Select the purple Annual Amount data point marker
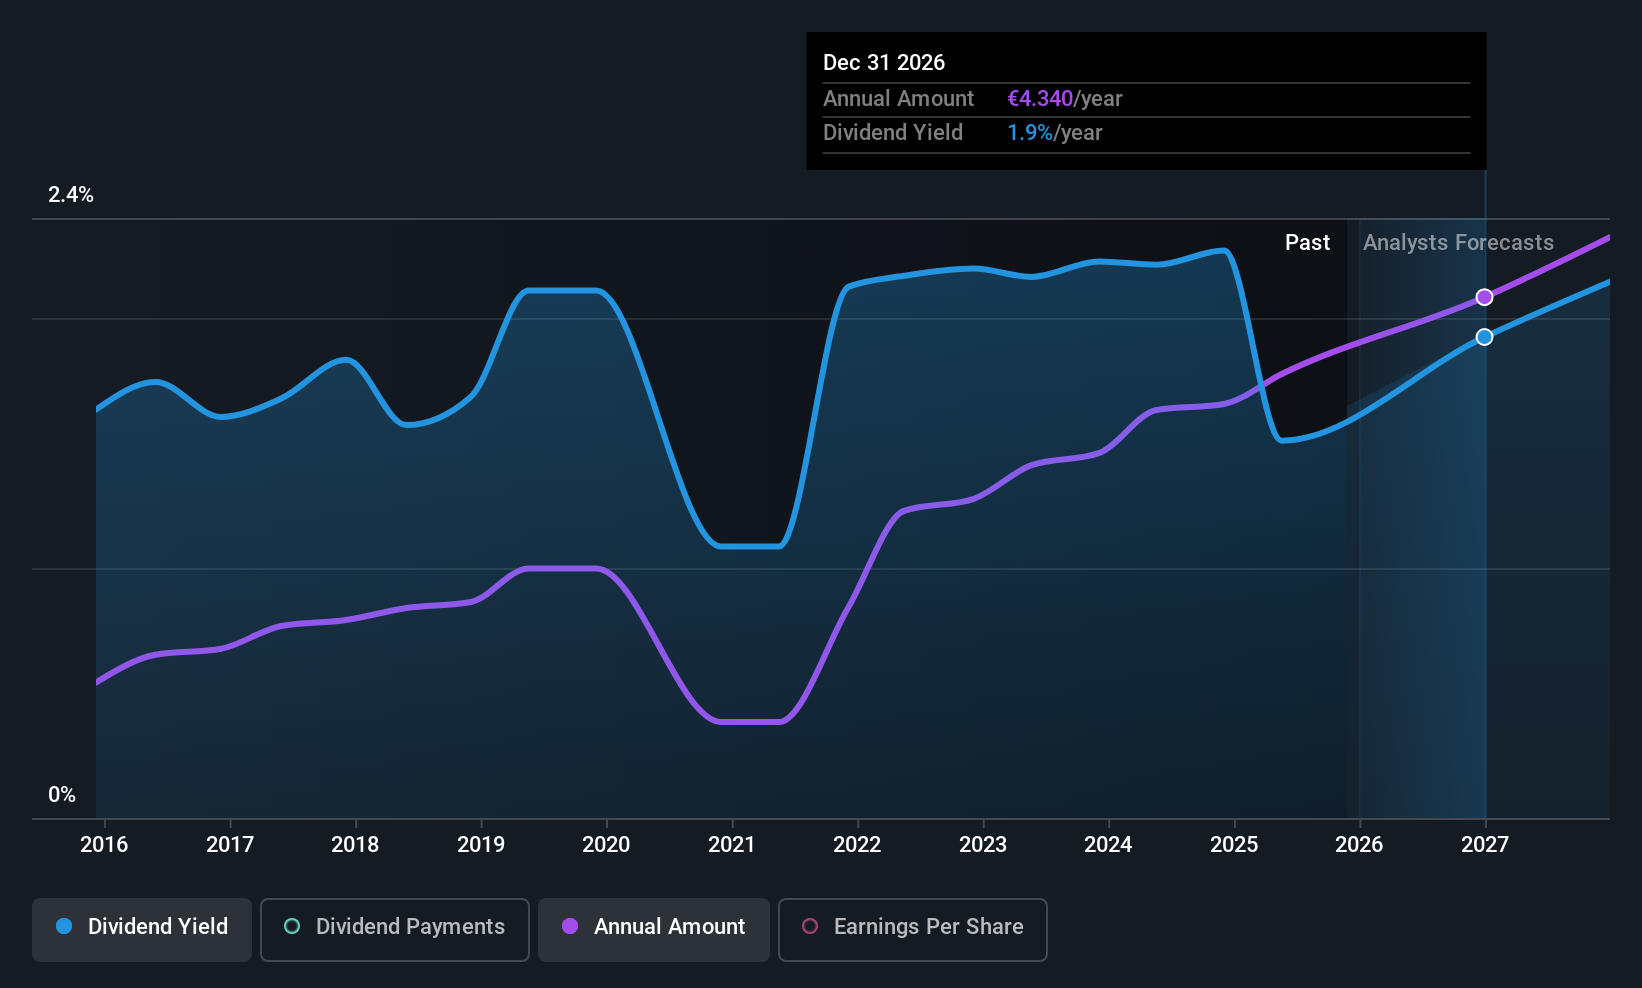Screen dimensions: 1642x988 point(1485,297)
